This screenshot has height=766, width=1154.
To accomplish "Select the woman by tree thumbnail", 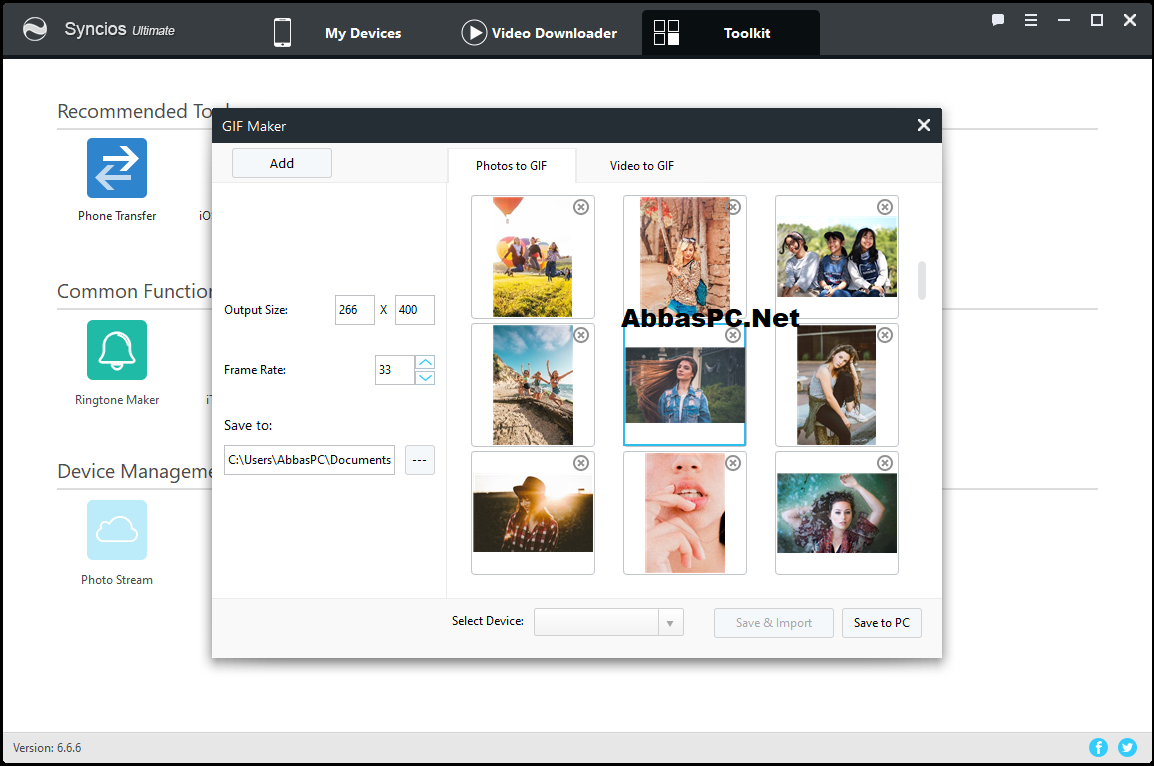I will point(684,257).
